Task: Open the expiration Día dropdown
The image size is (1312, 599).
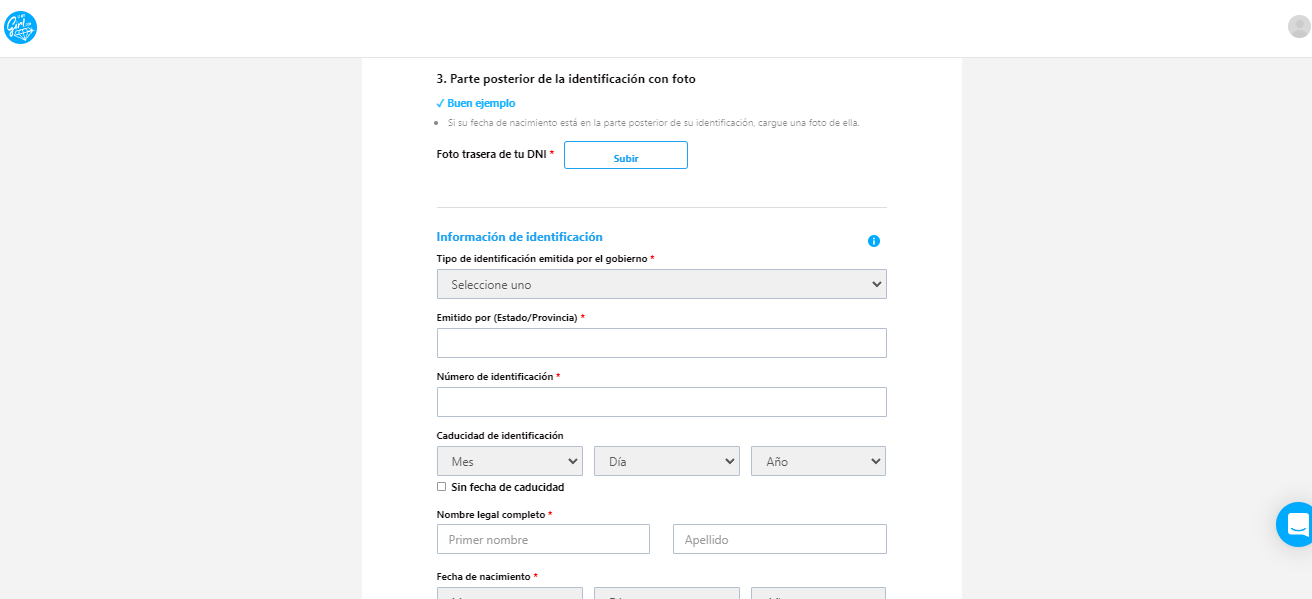Action: coord(666,461)
